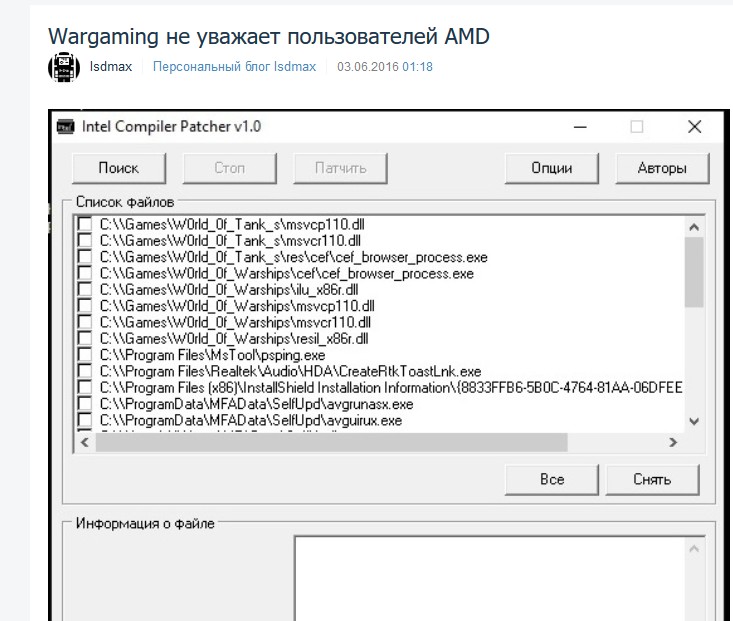733x621 pixels.
Task: Click the post date 03.06.2016 01:18
Action: coord(385,66)
